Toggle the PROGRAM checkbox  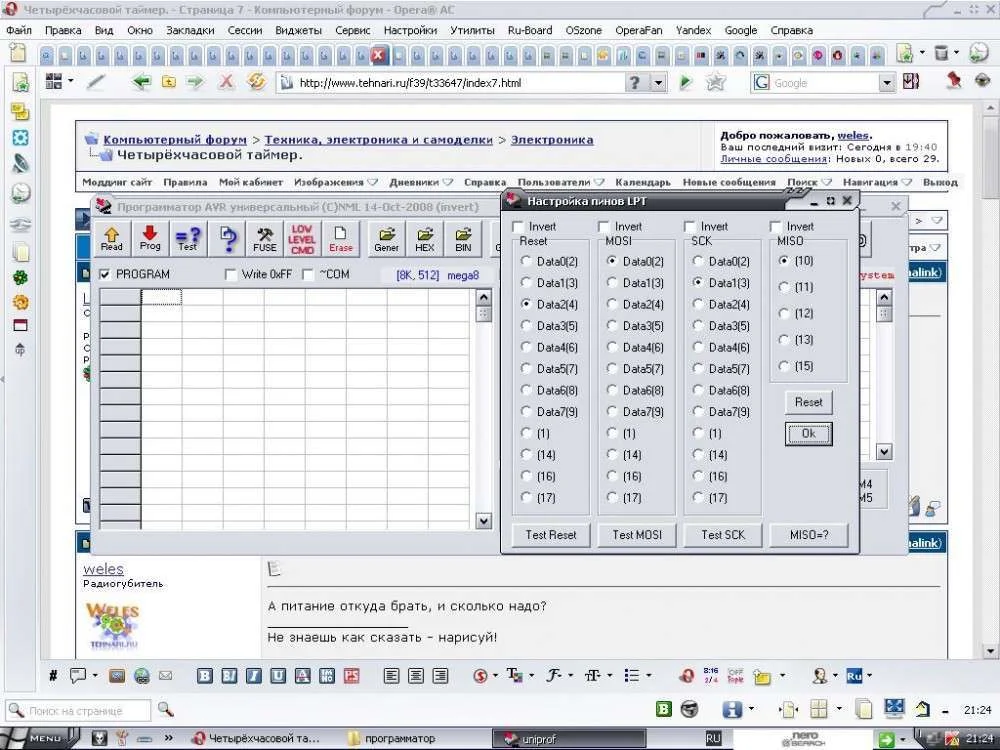coord(105,275)
